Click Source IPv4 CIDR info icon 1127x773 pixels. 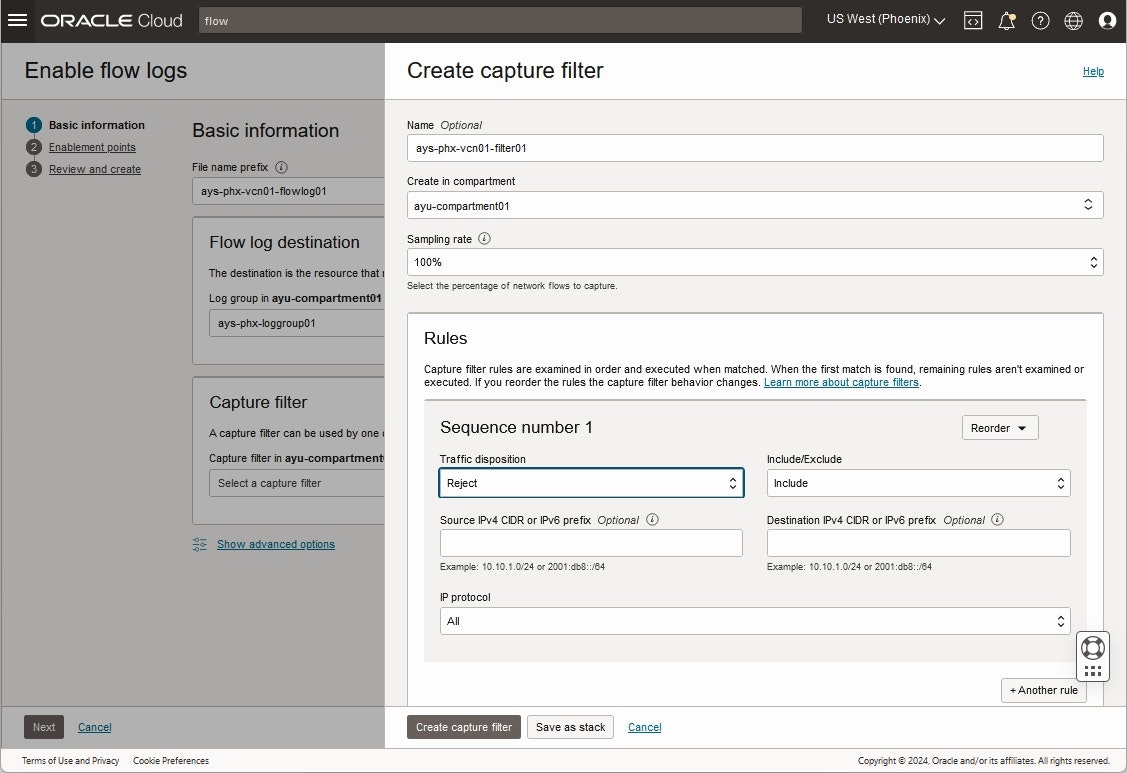click(x=653, y=520)
